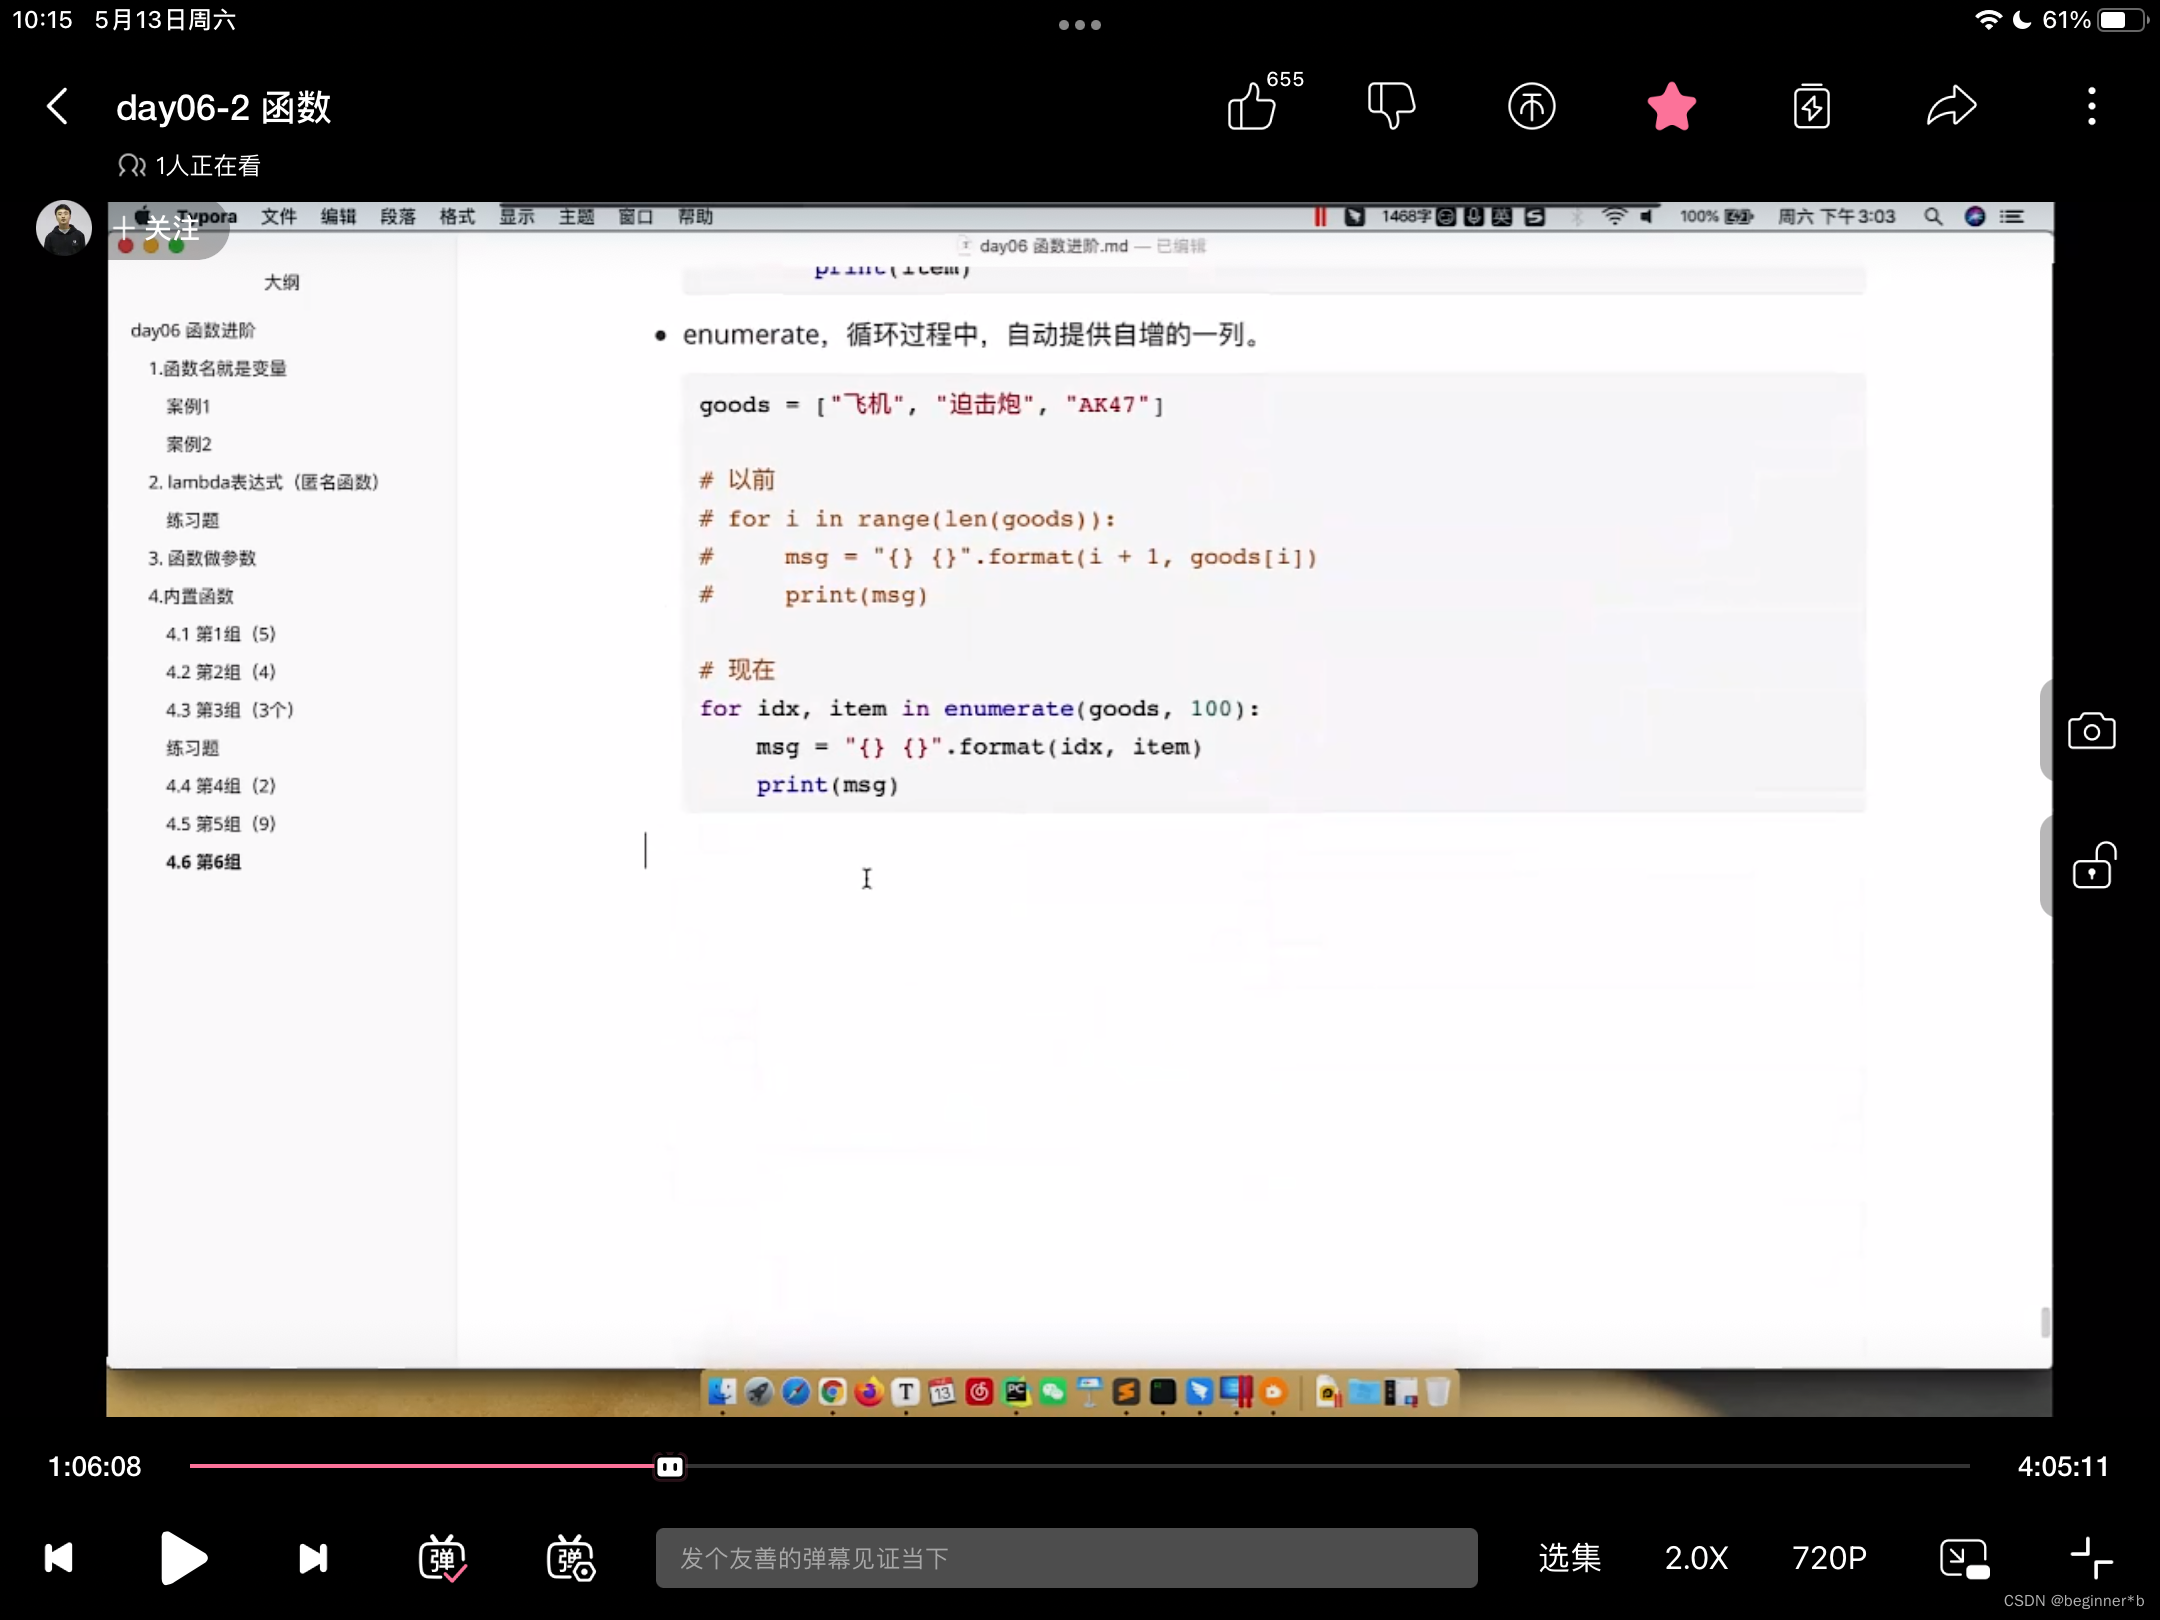Open the Typora 段落 menu
Screen dimensions: 2160x1620
click(x=397, y=217)
